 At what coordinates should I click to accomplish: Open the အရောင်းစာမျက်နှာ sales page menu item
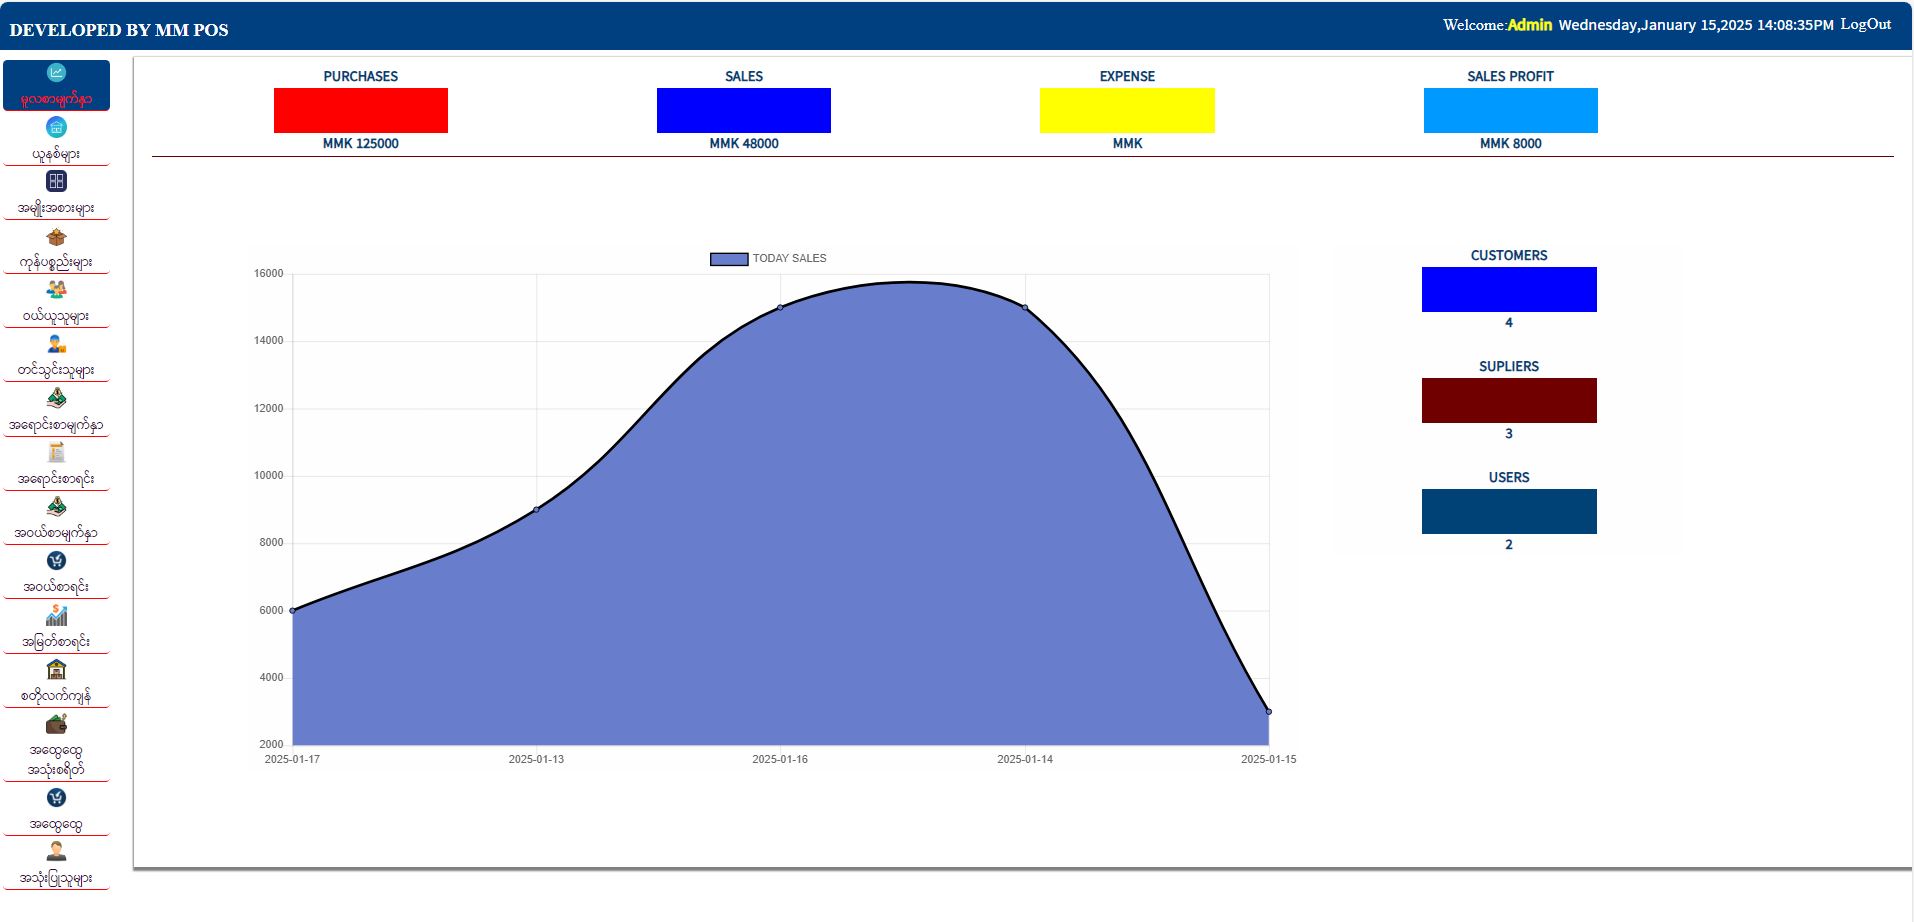coord(56,425)
